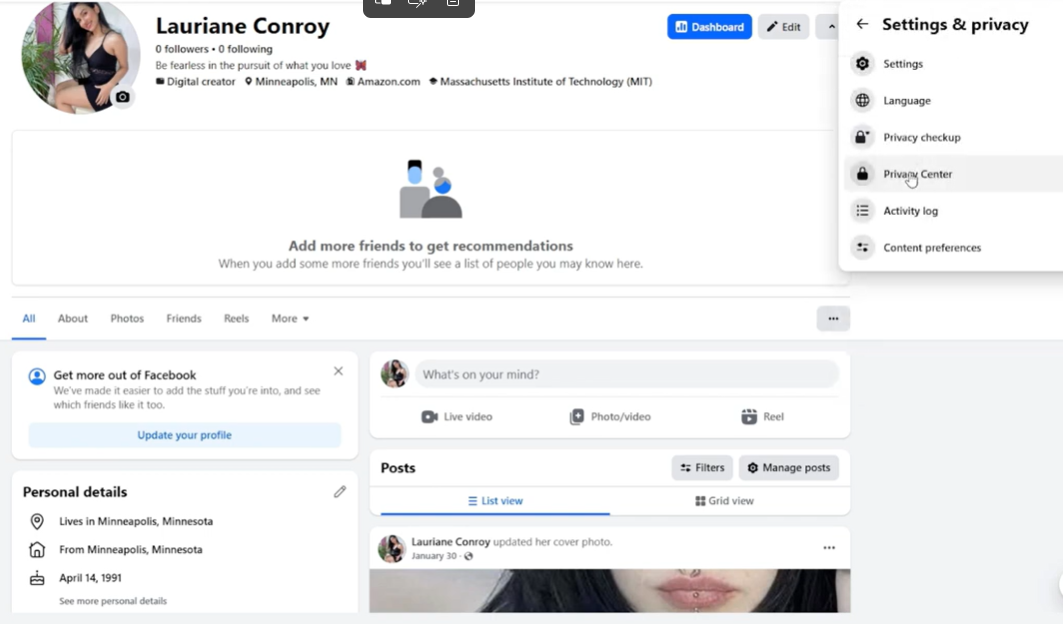Open Privacy checkup lock icon
This screenshot has width=1063, height=624.
pos(862,137)
